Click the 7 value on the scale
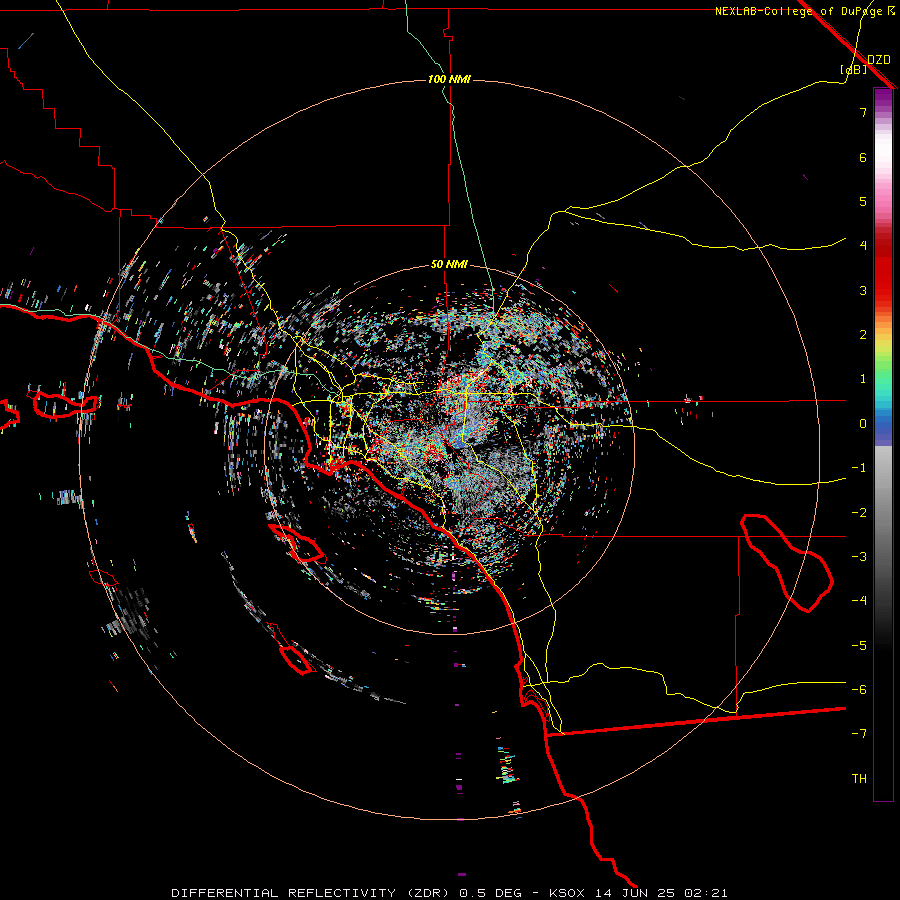900x900 pixels. [863, 112]
